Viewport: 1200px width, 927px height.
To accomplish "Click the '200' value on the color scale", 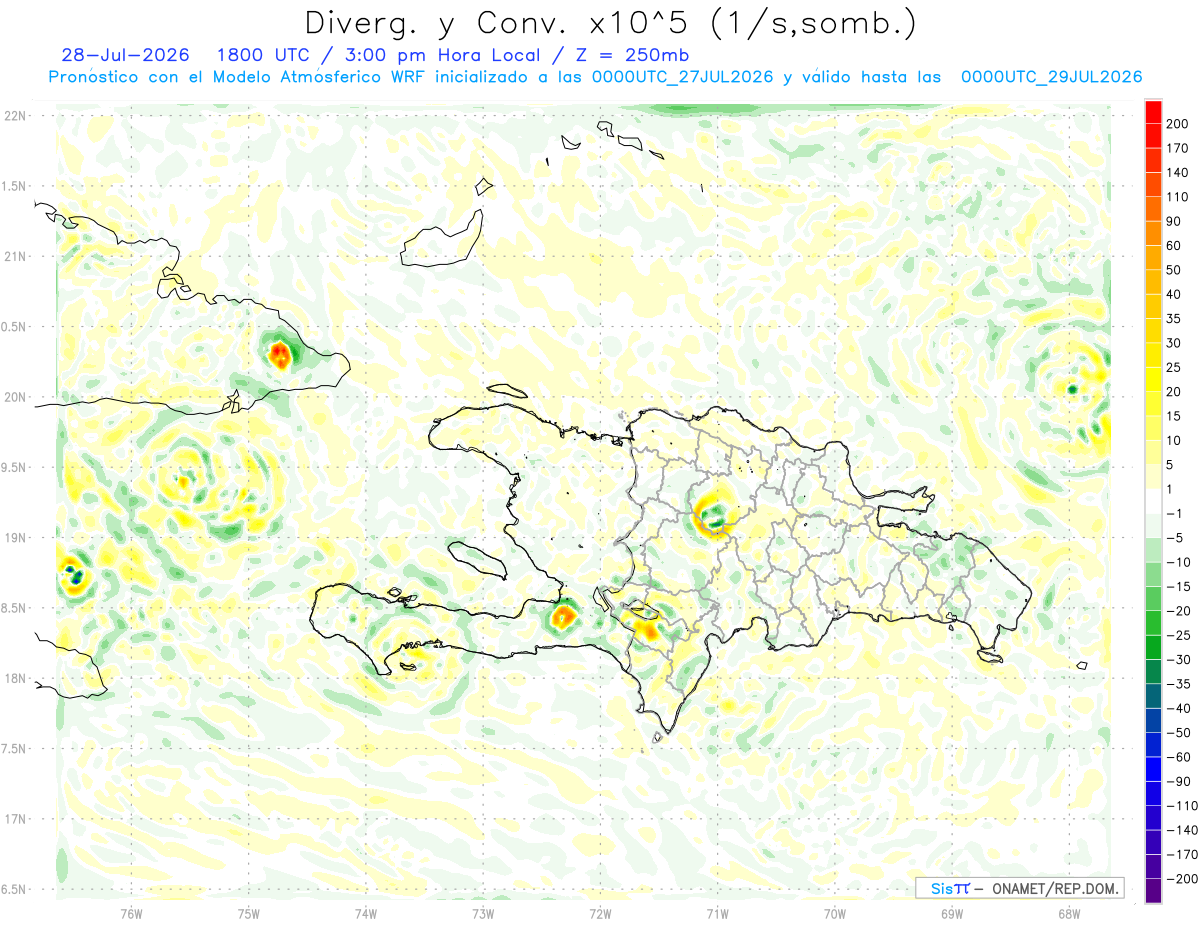I will pyautogui.click(x=1177, y=123).
